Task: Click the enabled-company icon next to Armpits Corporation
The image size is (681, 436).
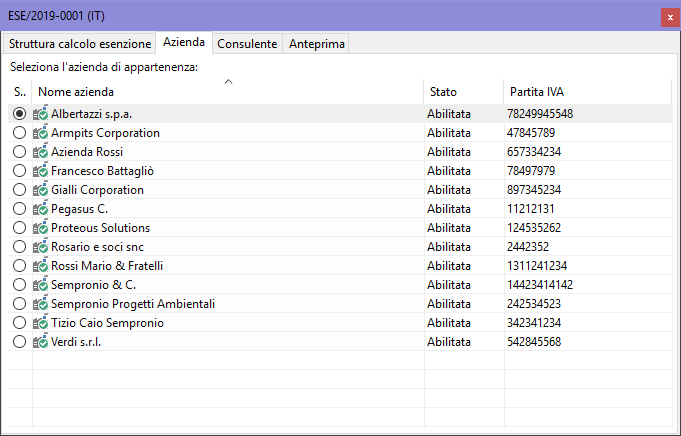Action: tap(41, 133)
